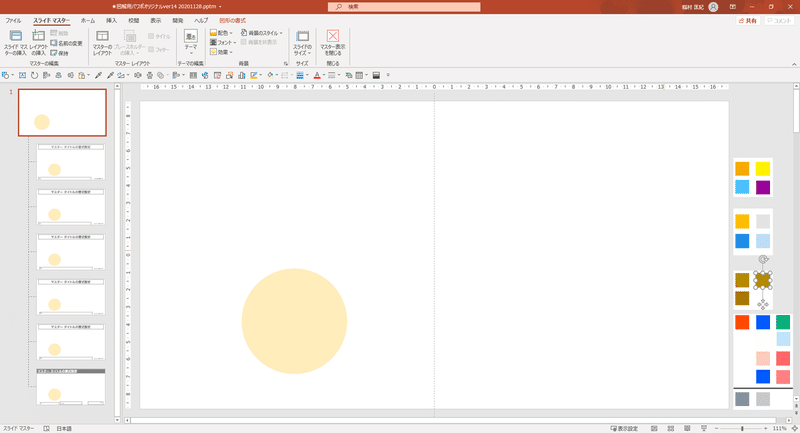800x433 pixels.
Task: Open the File (ファイル) tab
Action: click(x=13, y=21)
